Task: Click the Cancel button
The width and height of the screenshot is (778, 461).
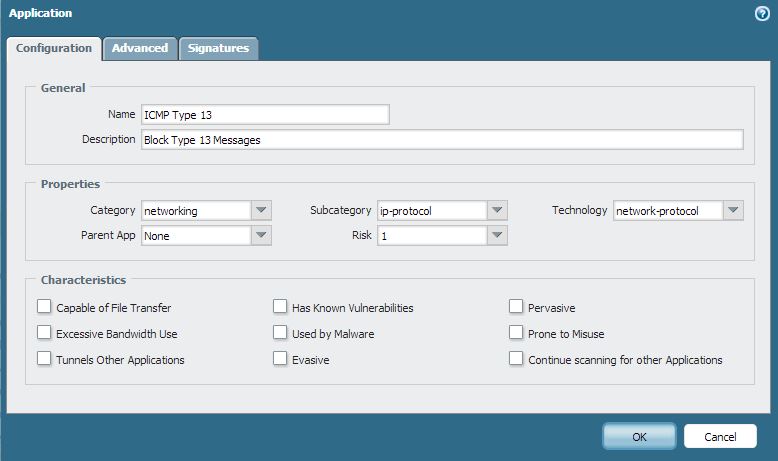Action: tap(720, 437)
